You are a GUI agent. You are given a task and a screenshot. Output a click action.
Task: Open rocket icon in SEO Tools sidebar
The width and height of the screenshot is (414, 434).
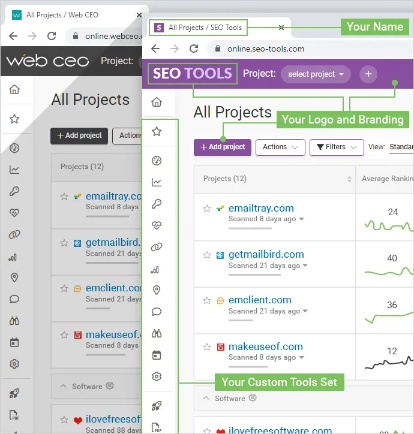[x=157, y=406]
